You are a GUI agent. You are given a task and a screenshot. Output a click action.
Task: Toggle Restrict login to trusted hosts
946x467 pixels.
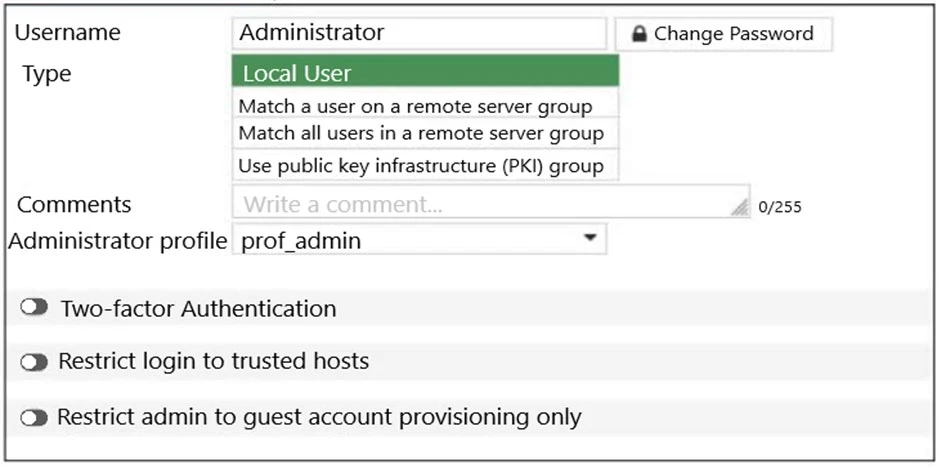35,363
